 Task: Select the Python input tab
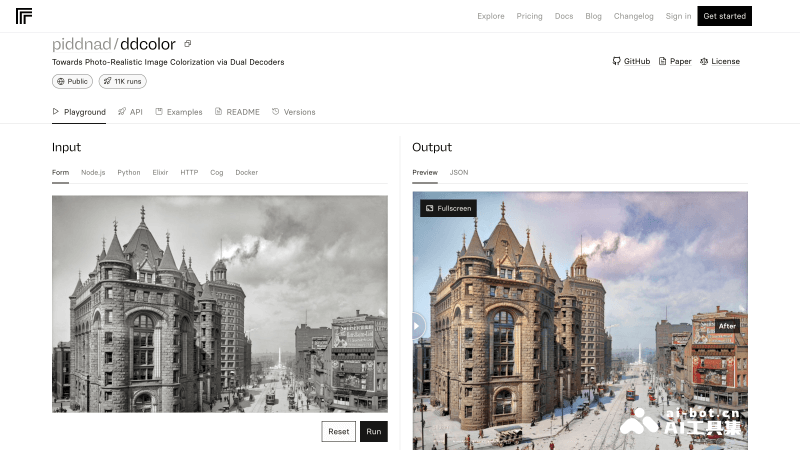[128, 172]
